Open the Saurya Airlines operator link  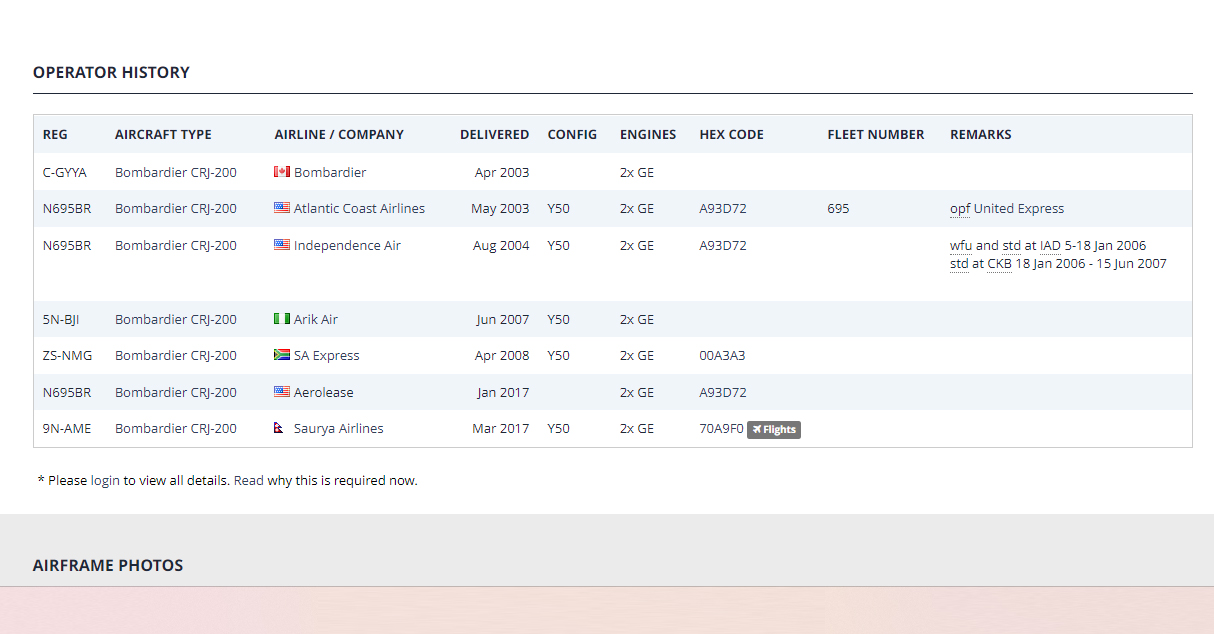coord(338,429)
